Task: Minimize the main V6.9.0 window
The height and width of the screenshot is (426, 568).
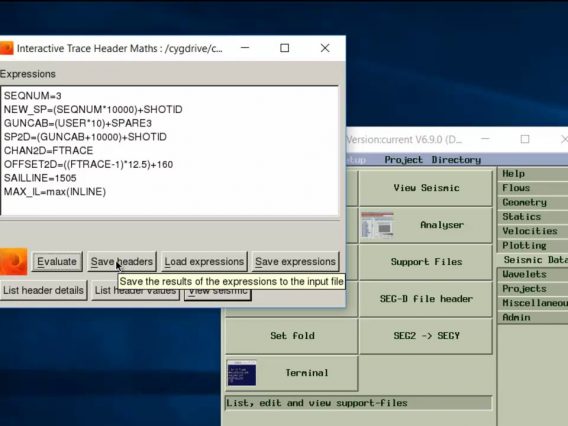Action: coord(485,139)
